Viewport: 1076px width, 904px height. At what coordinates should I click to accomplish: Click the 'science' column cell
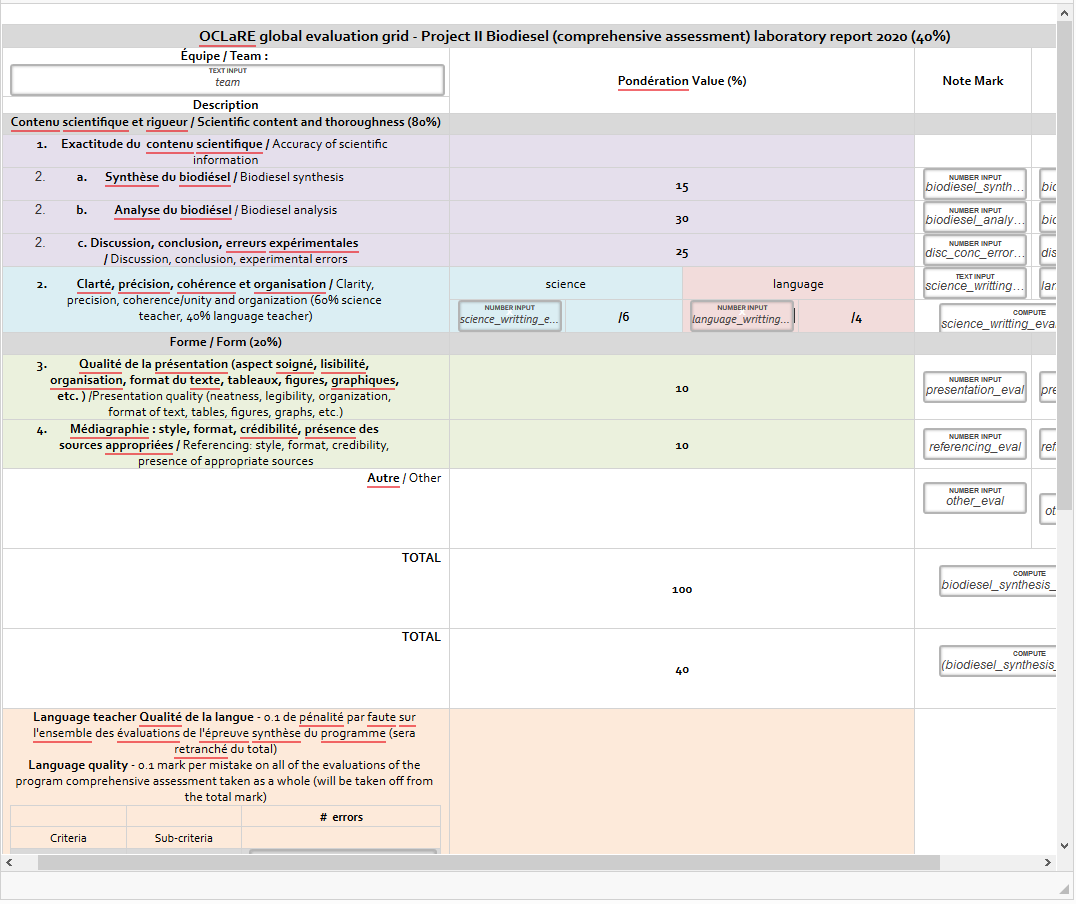(x=565, y=283)
